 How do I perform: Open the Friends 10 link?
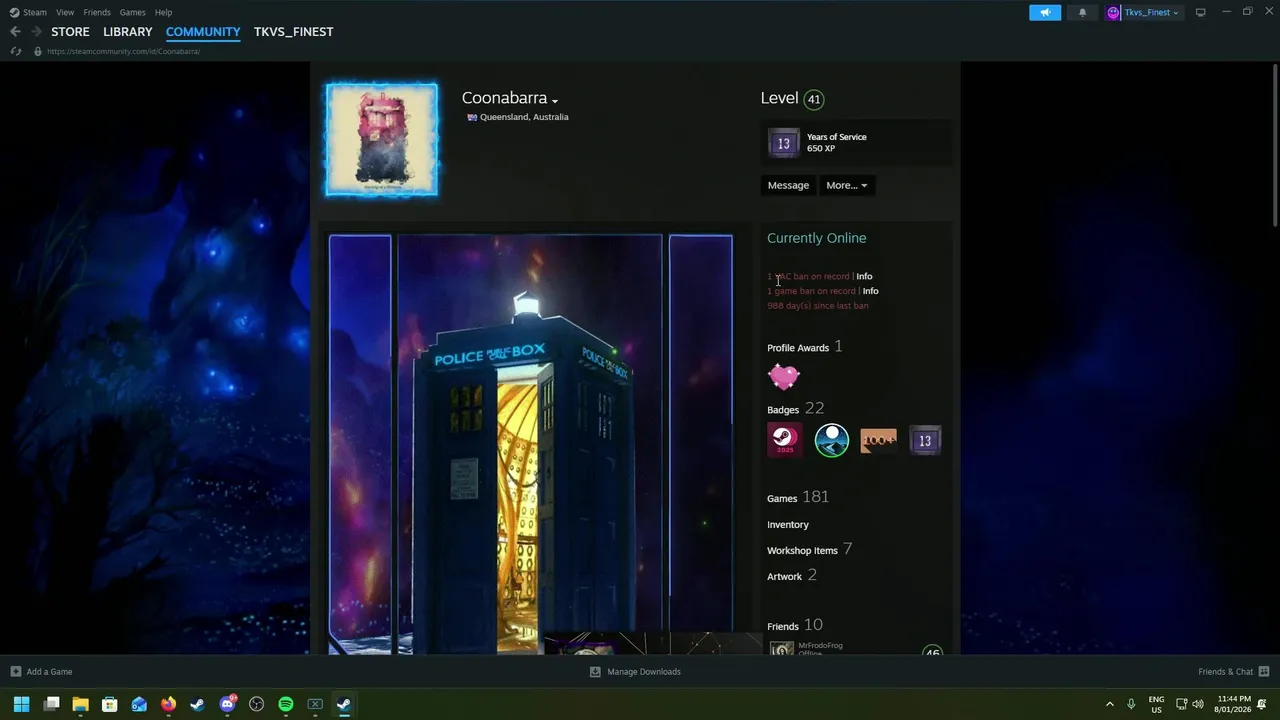click(x=794, y=625)
